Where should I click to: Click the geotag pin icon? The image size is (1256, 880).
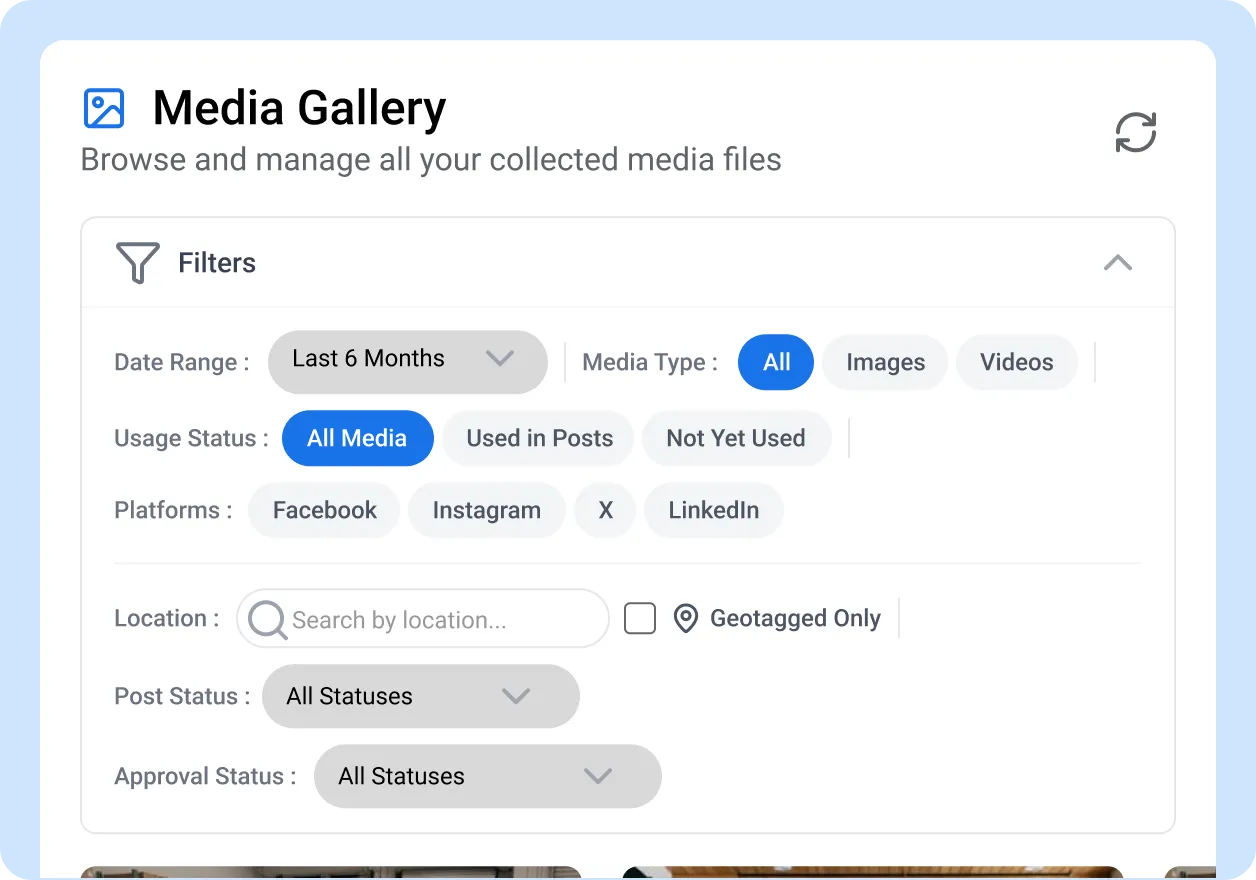[x=684, y=618]
